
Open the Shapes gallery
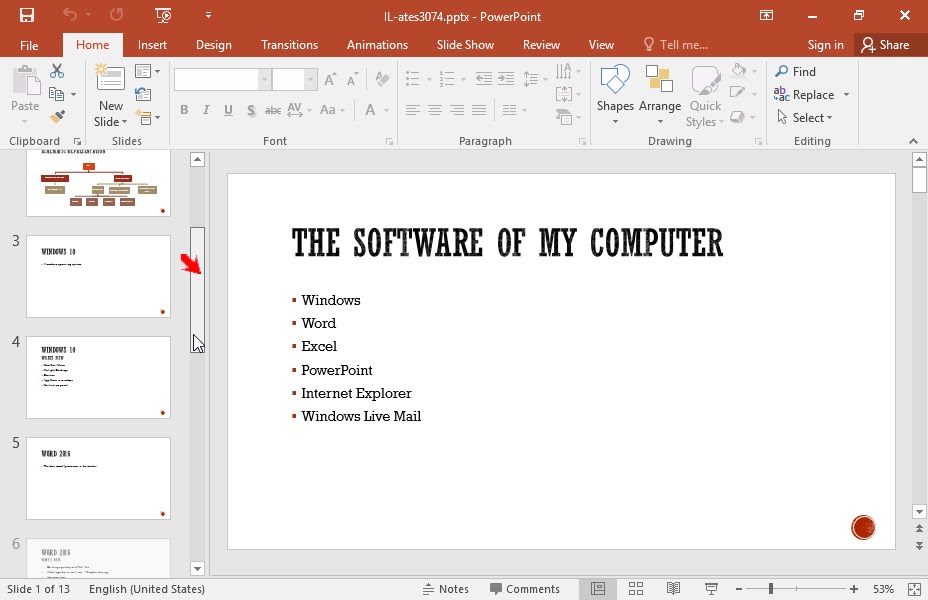pos(615,95)
